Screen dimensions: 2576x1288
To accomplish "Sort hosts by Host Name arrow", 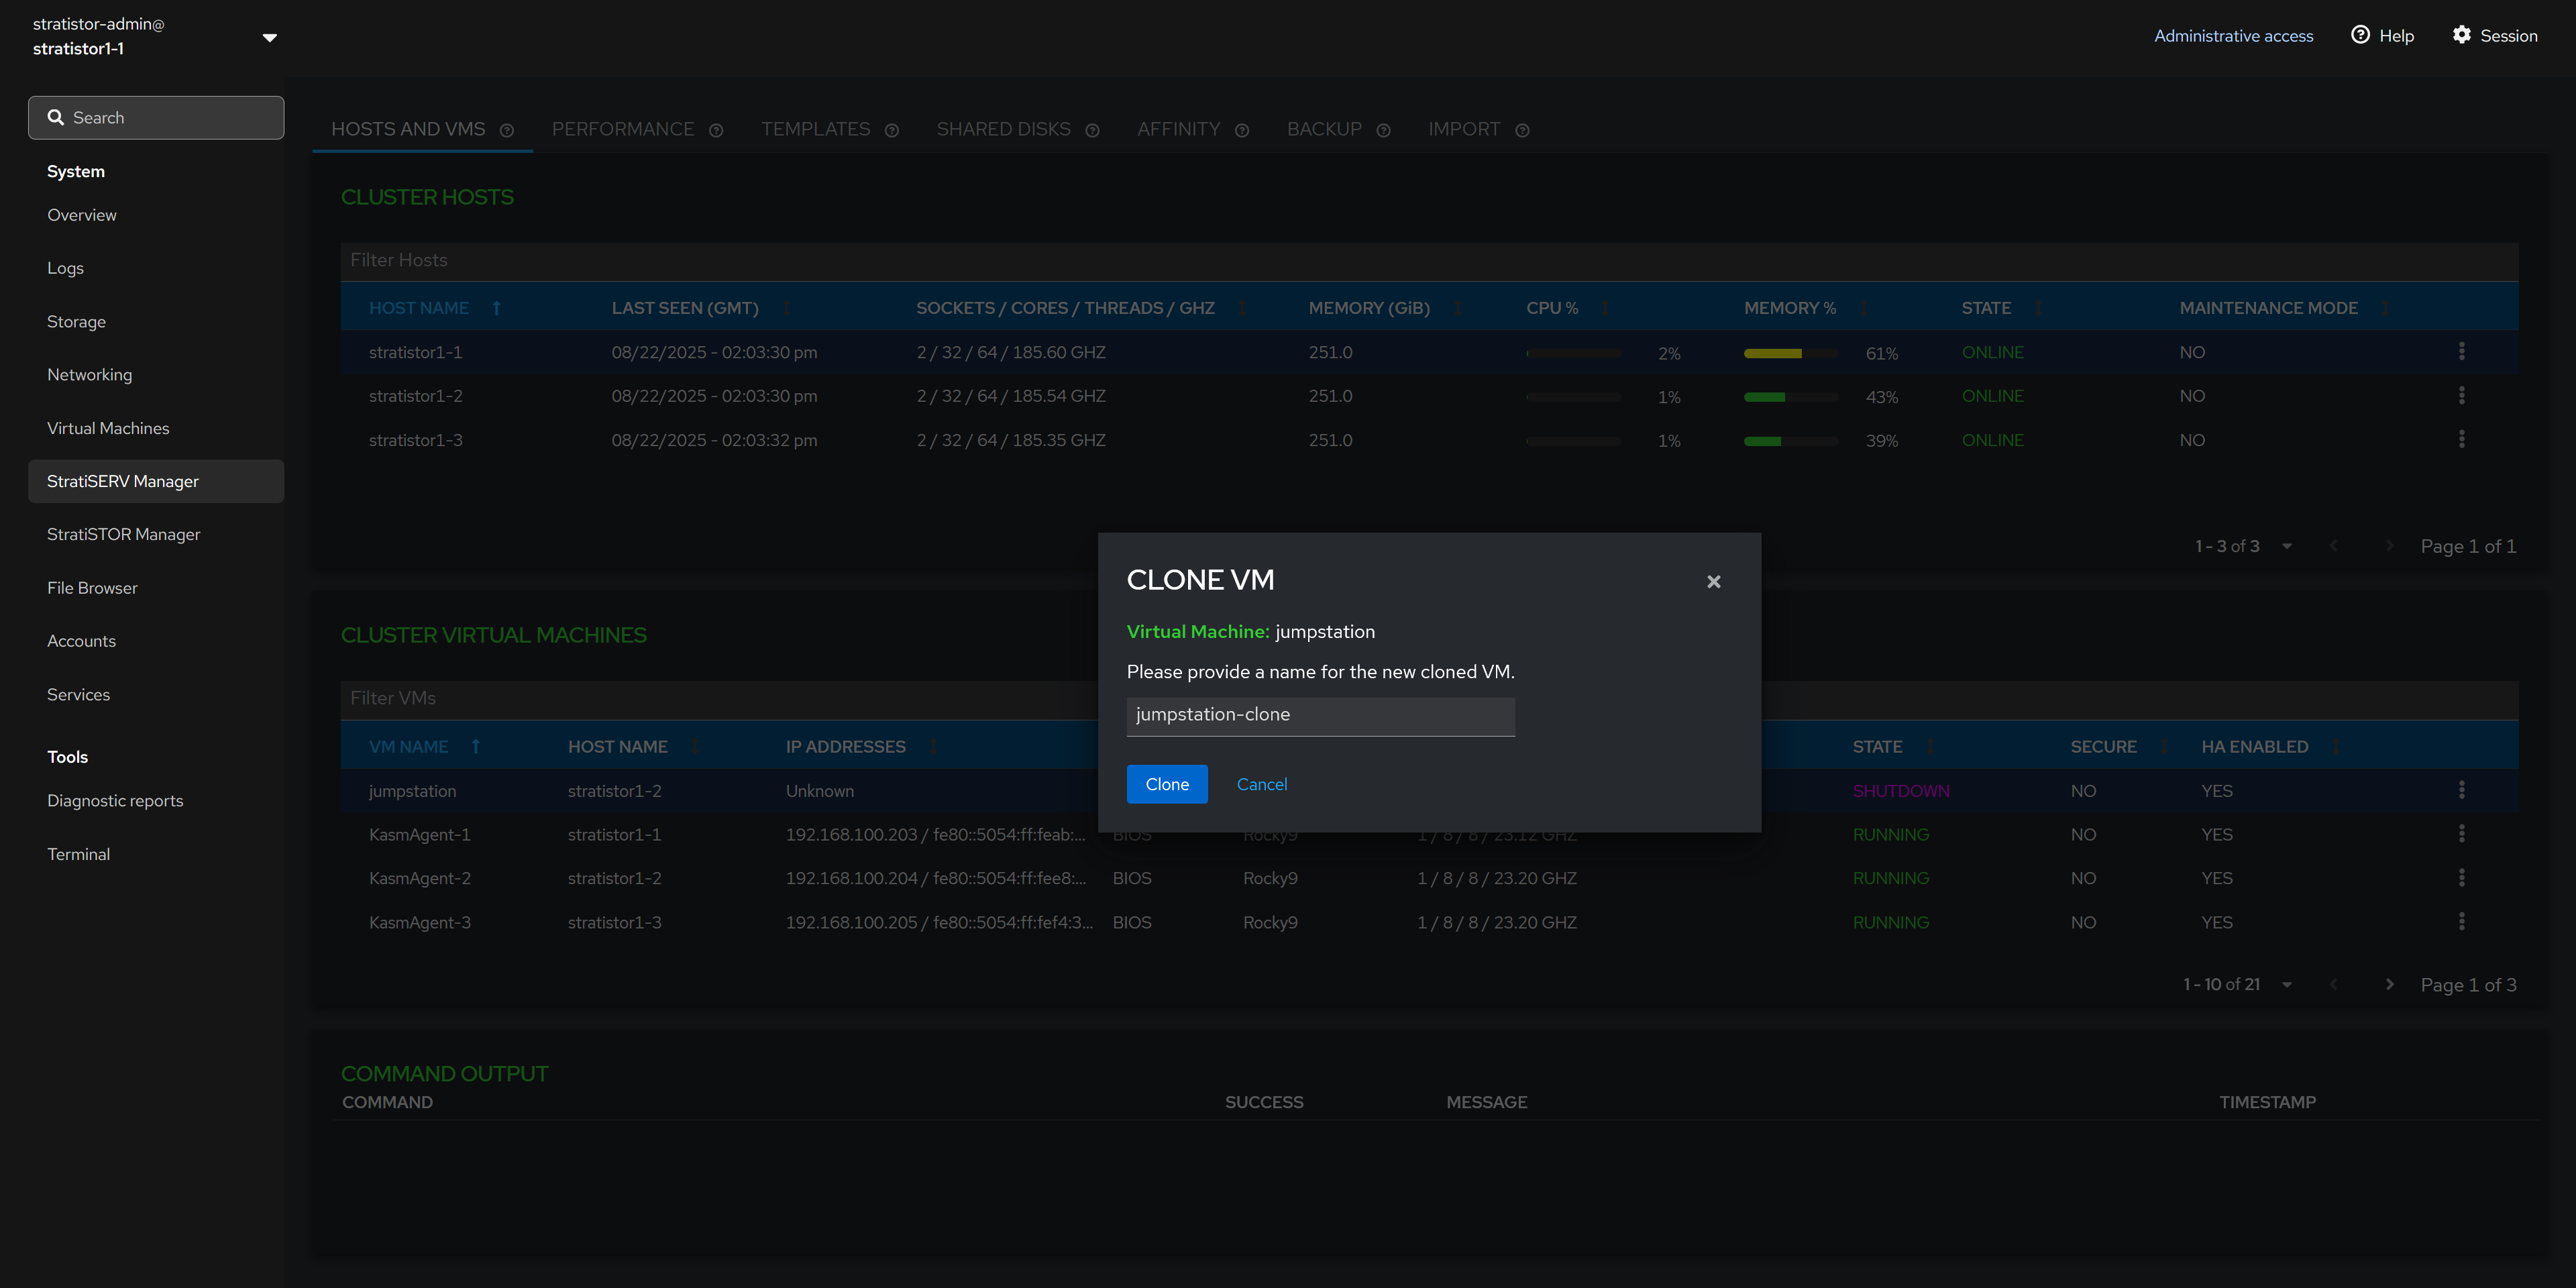I will 496,308.
